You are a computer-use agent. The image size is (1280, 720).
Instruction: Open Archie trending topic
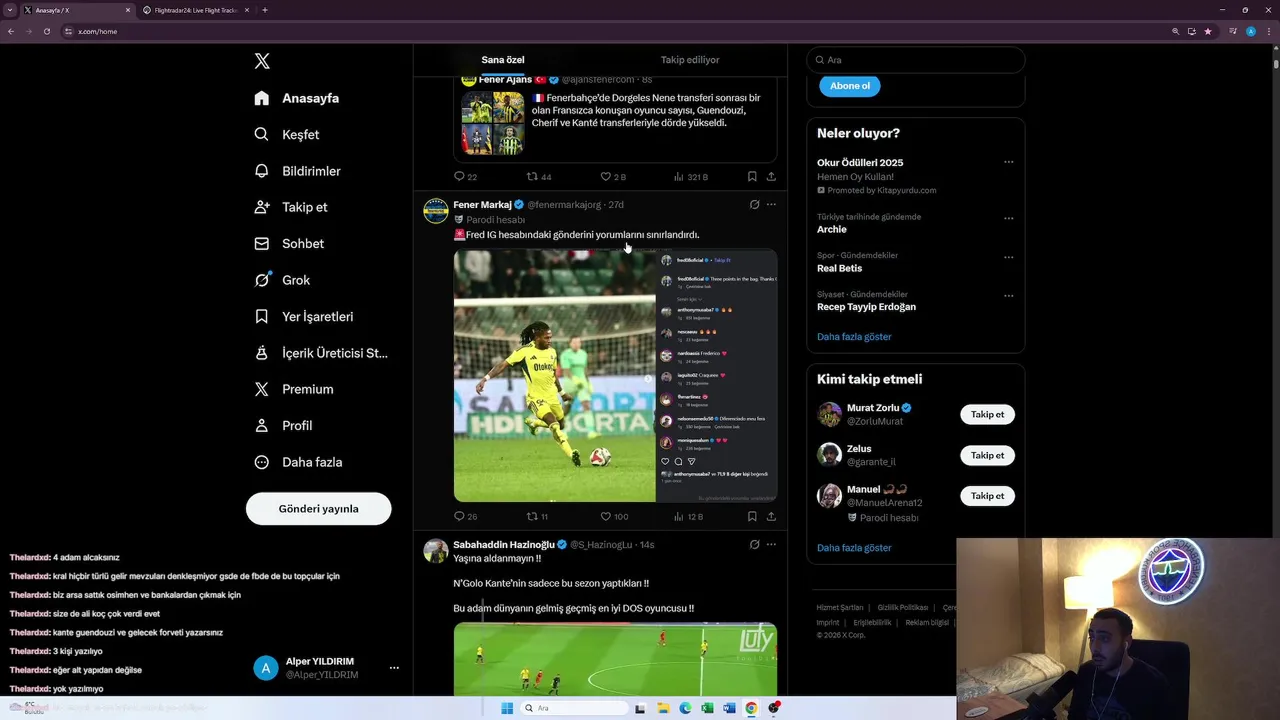[x=832, y=229]
